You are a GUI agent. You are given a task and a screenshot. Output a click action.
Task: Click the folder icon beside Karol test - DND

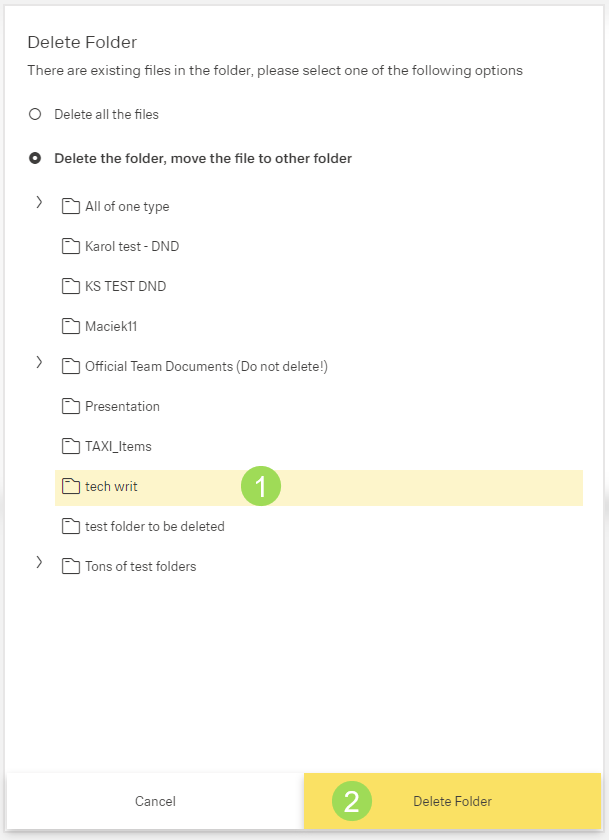[70, 246]
